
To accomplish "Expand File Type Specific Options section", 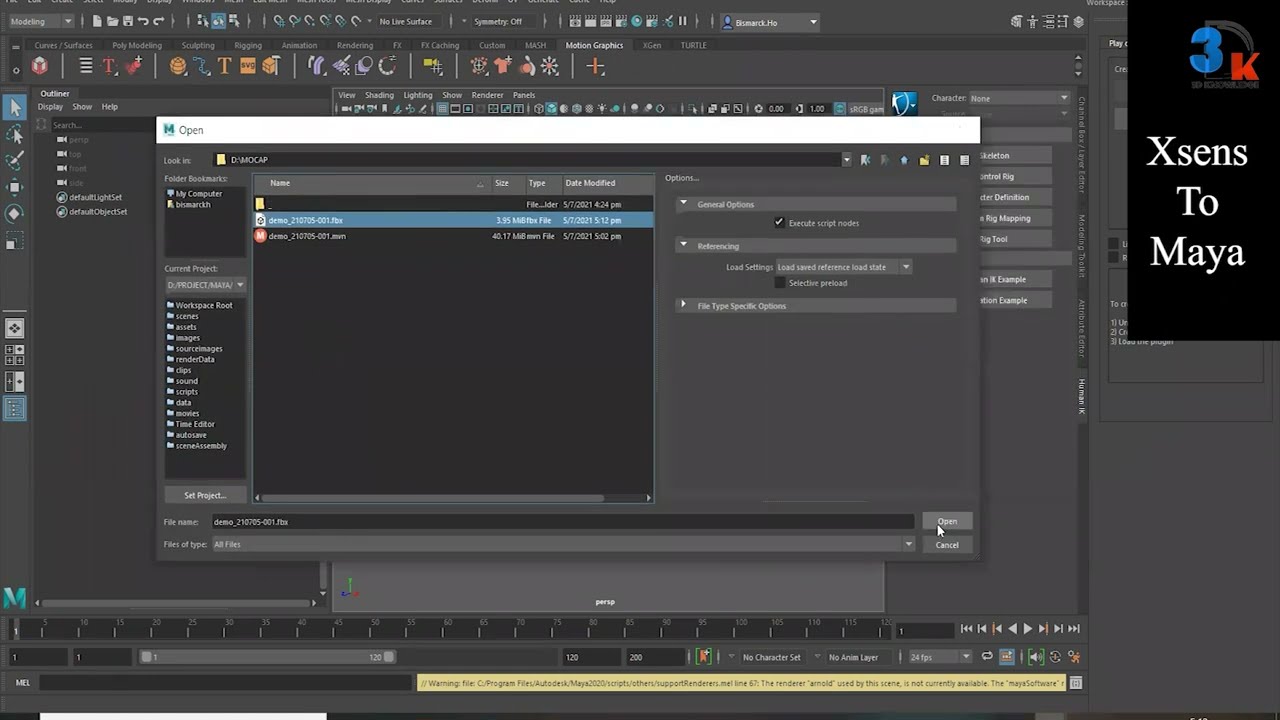I will [684, 305].
